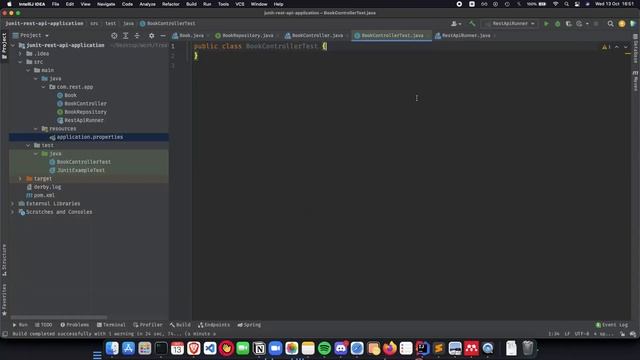Image resolution: width=640 pixels, height=360 pixels.
Task: Open the Project view selector dropdown
Action: click(x=31, y=36)
